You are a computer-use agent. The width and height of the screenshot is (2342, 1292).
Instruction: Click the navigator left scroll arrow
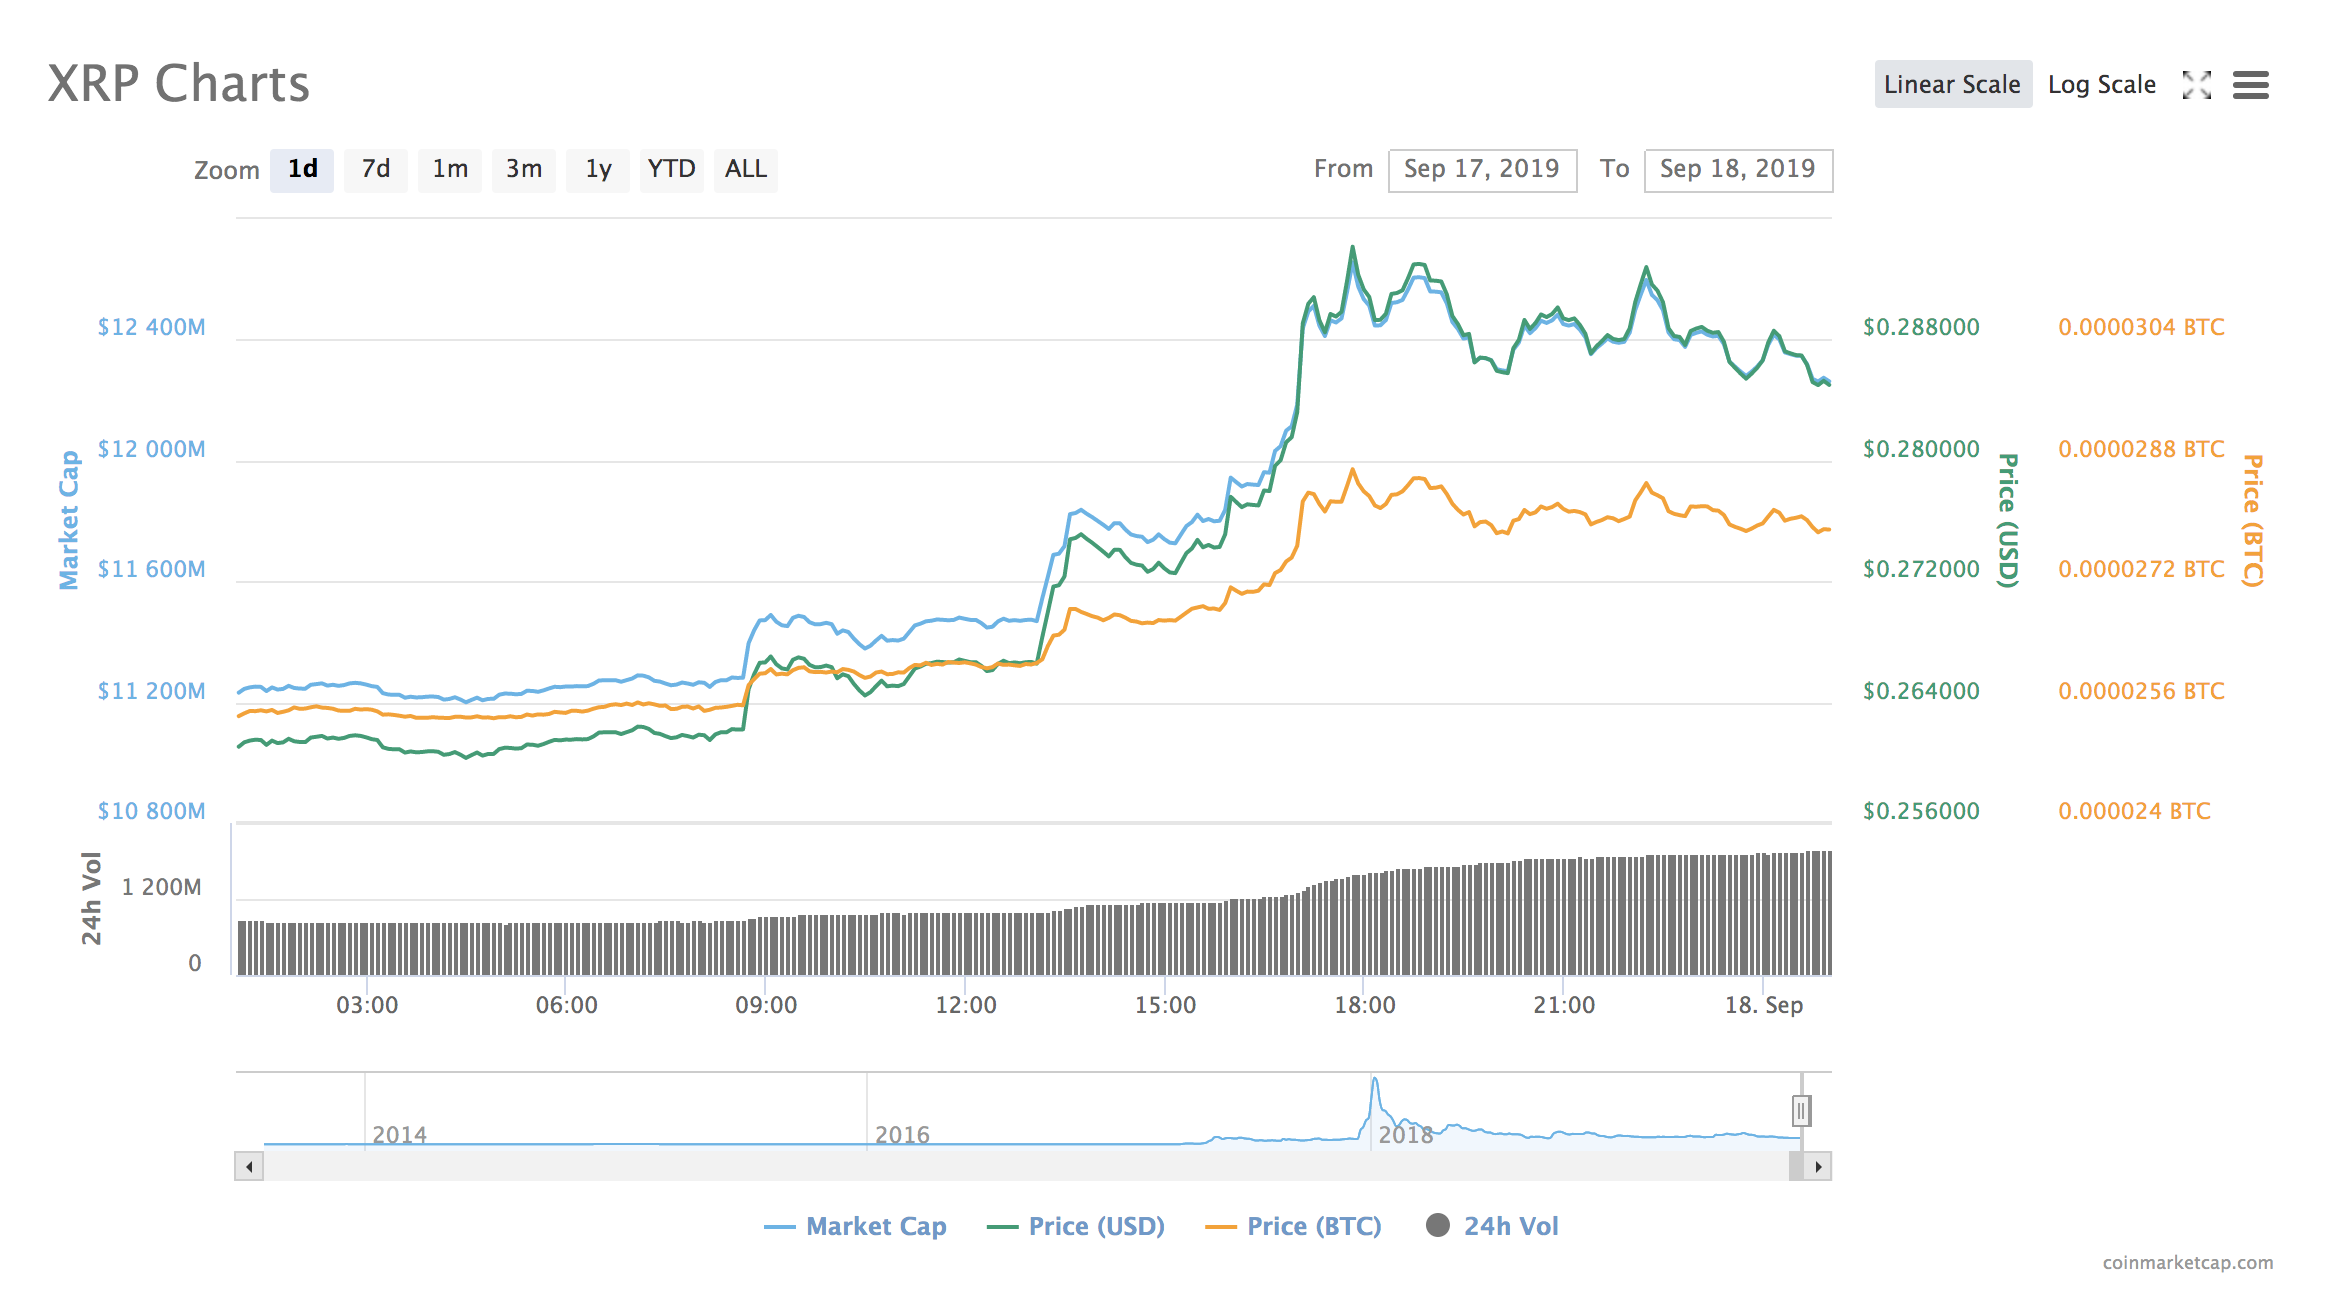[249, 1166]
